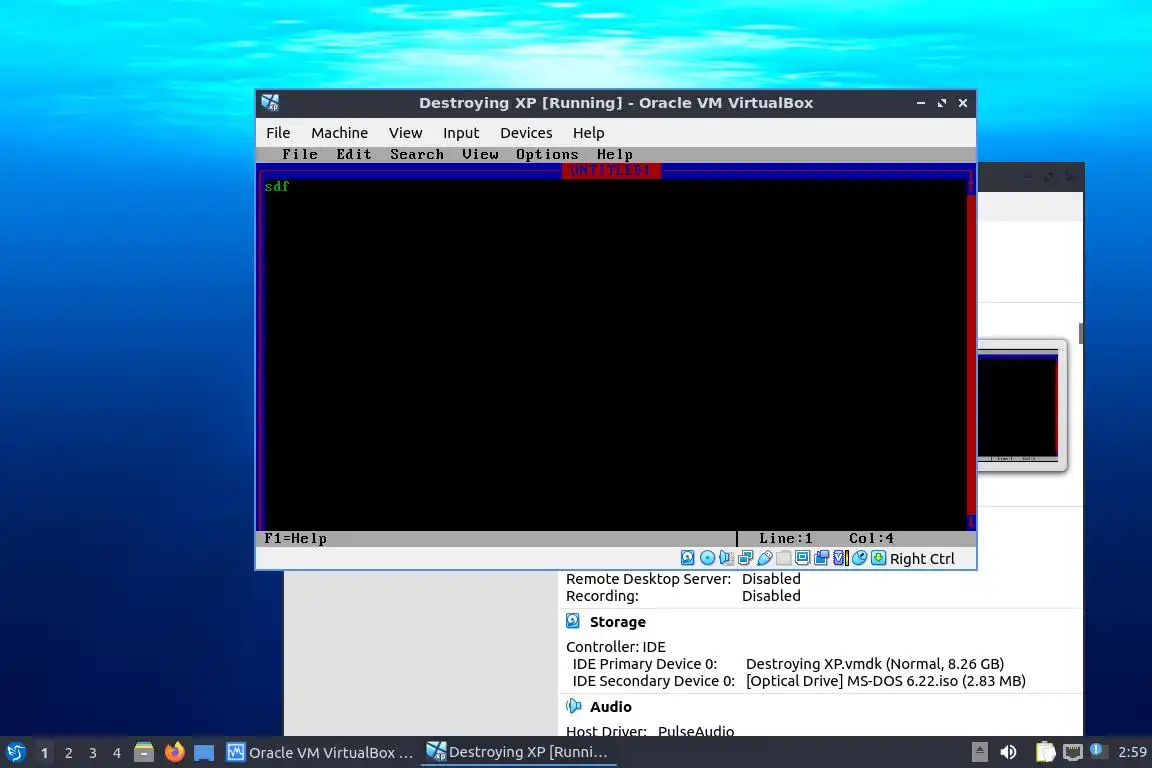Click the red vertical scrollbar of the editor
This screenshot has height=768, width=1152.
pos(971,353)
